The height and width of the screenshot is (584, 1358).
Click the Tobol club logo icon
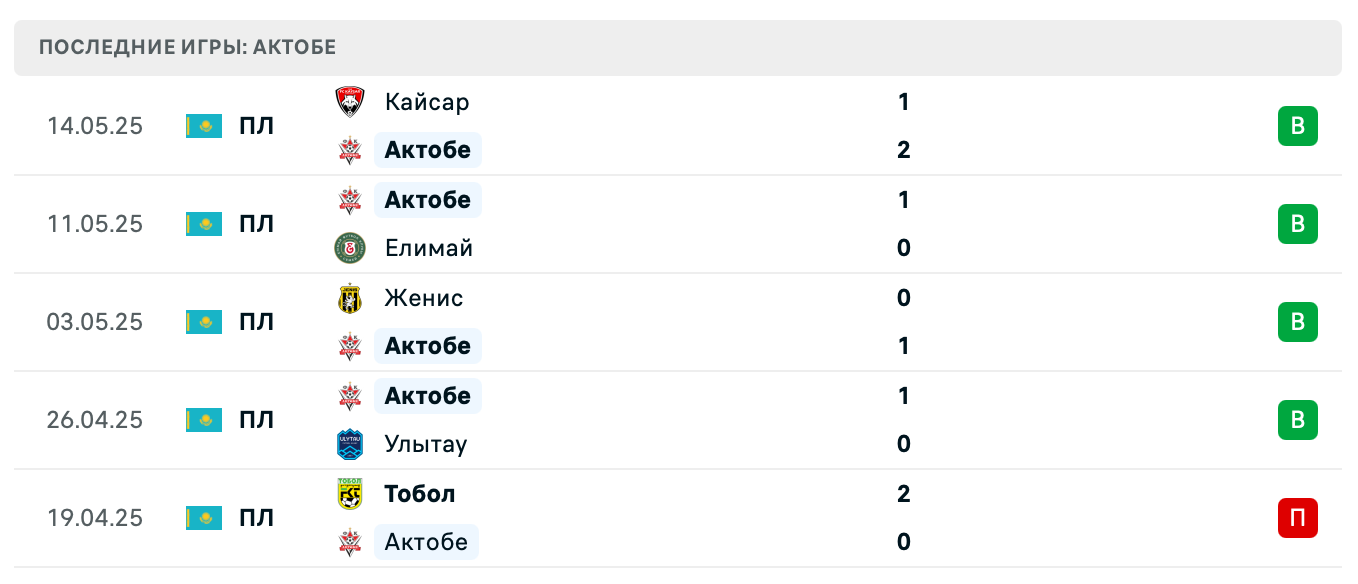(350, 494)
